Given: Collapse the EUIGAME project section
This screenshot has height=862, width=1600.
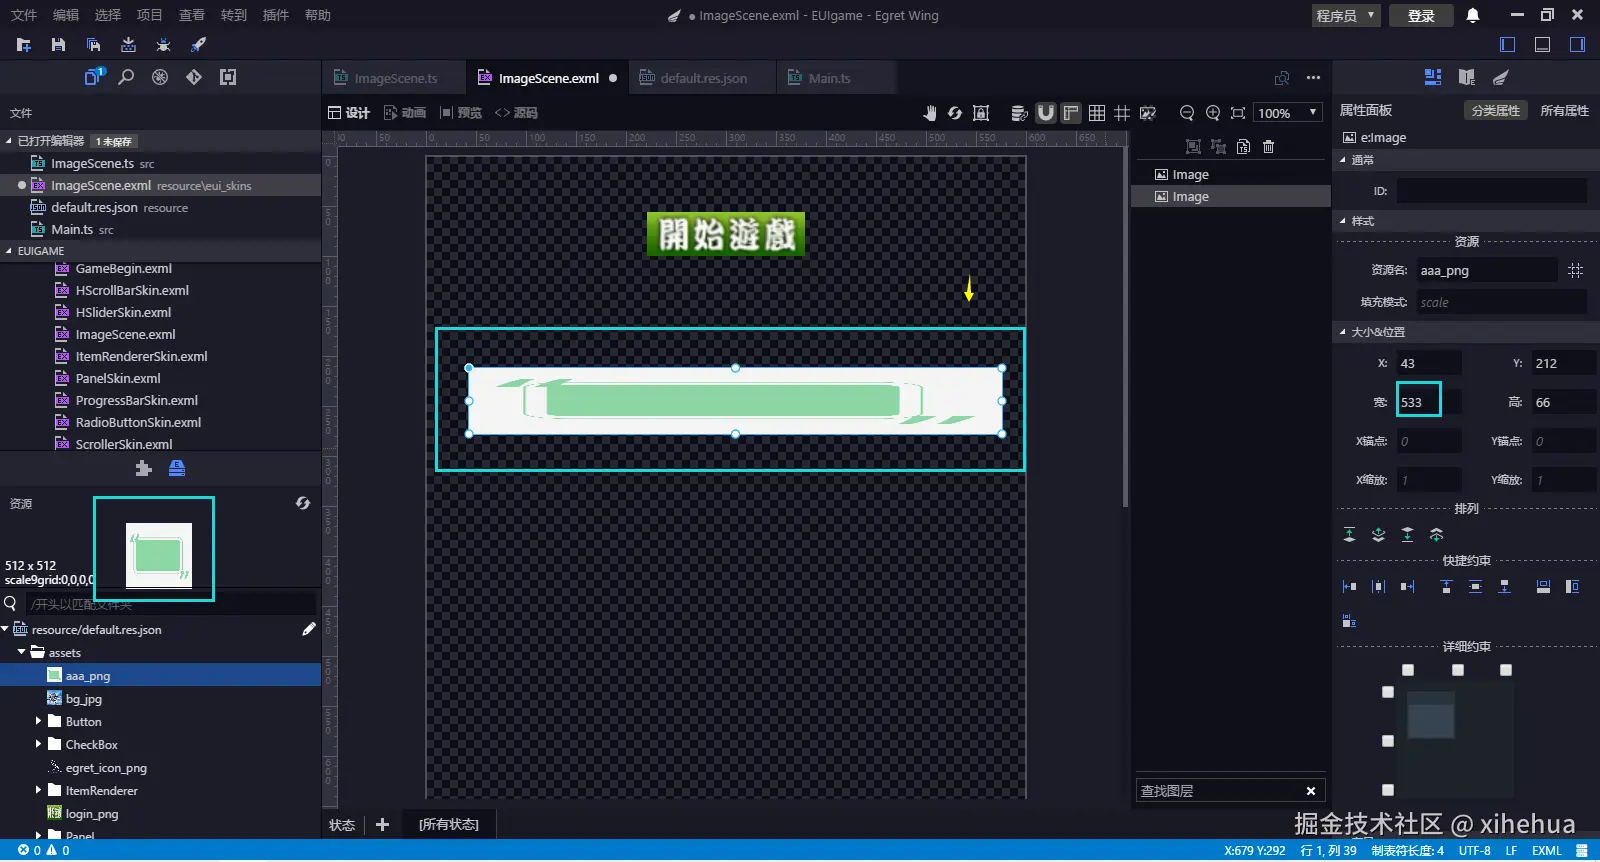Looking at the screenshot, I should (10, 251).
